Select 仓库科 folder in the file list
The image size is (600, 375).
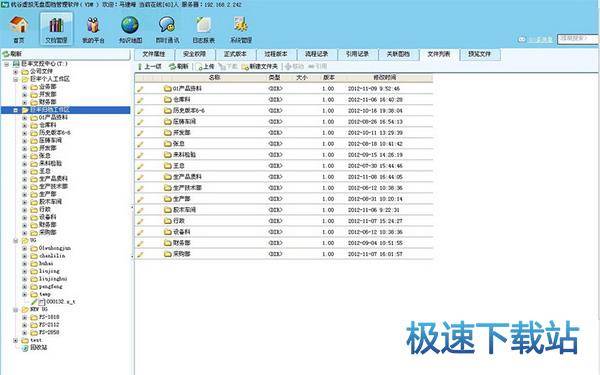point(177,99)
